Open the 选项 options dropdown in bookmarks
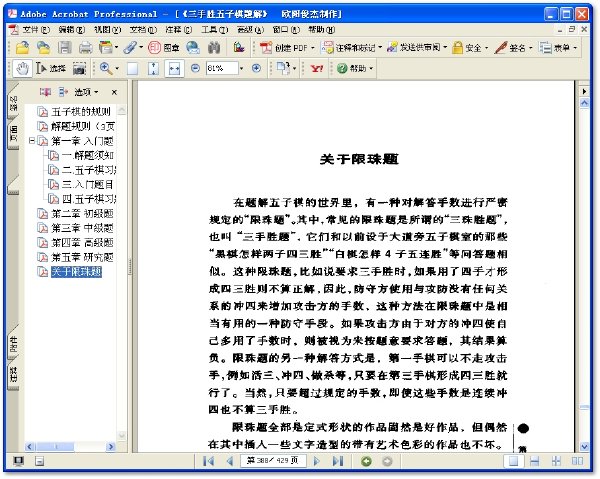 [x=86, y=92]
